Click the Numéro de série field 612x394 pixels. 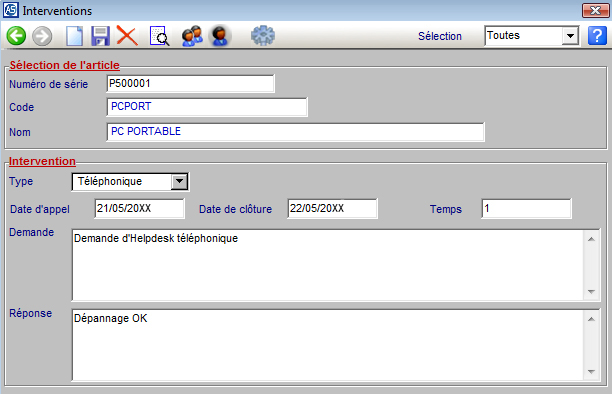click(x=190, y=84)
